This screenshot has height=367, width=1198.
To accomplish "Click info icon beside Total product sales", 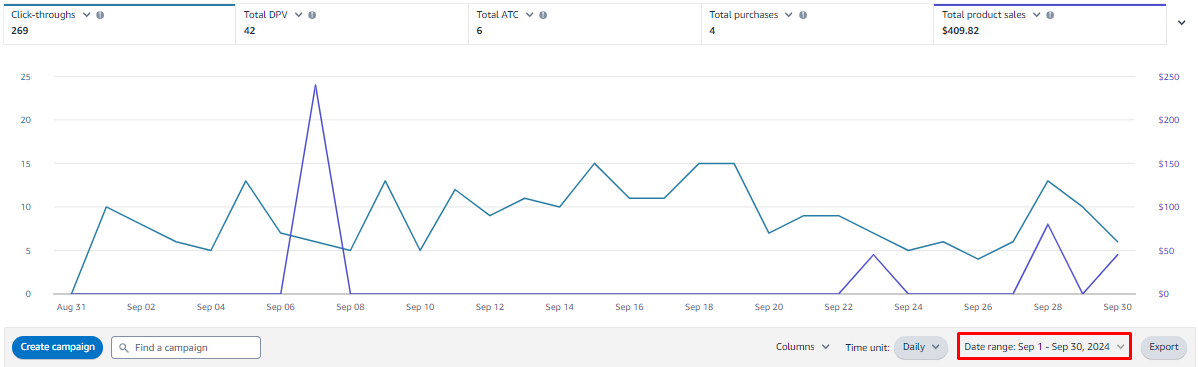I will coord(1051,15).
